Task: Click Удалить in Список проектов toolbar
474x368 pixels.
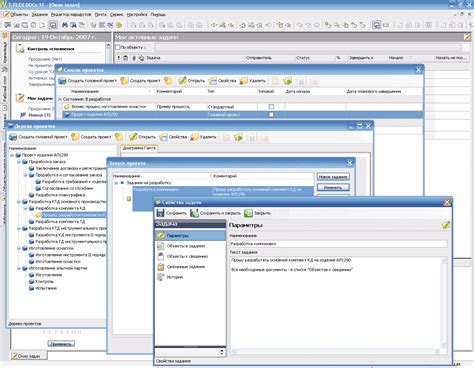Action: coord(253,81)
